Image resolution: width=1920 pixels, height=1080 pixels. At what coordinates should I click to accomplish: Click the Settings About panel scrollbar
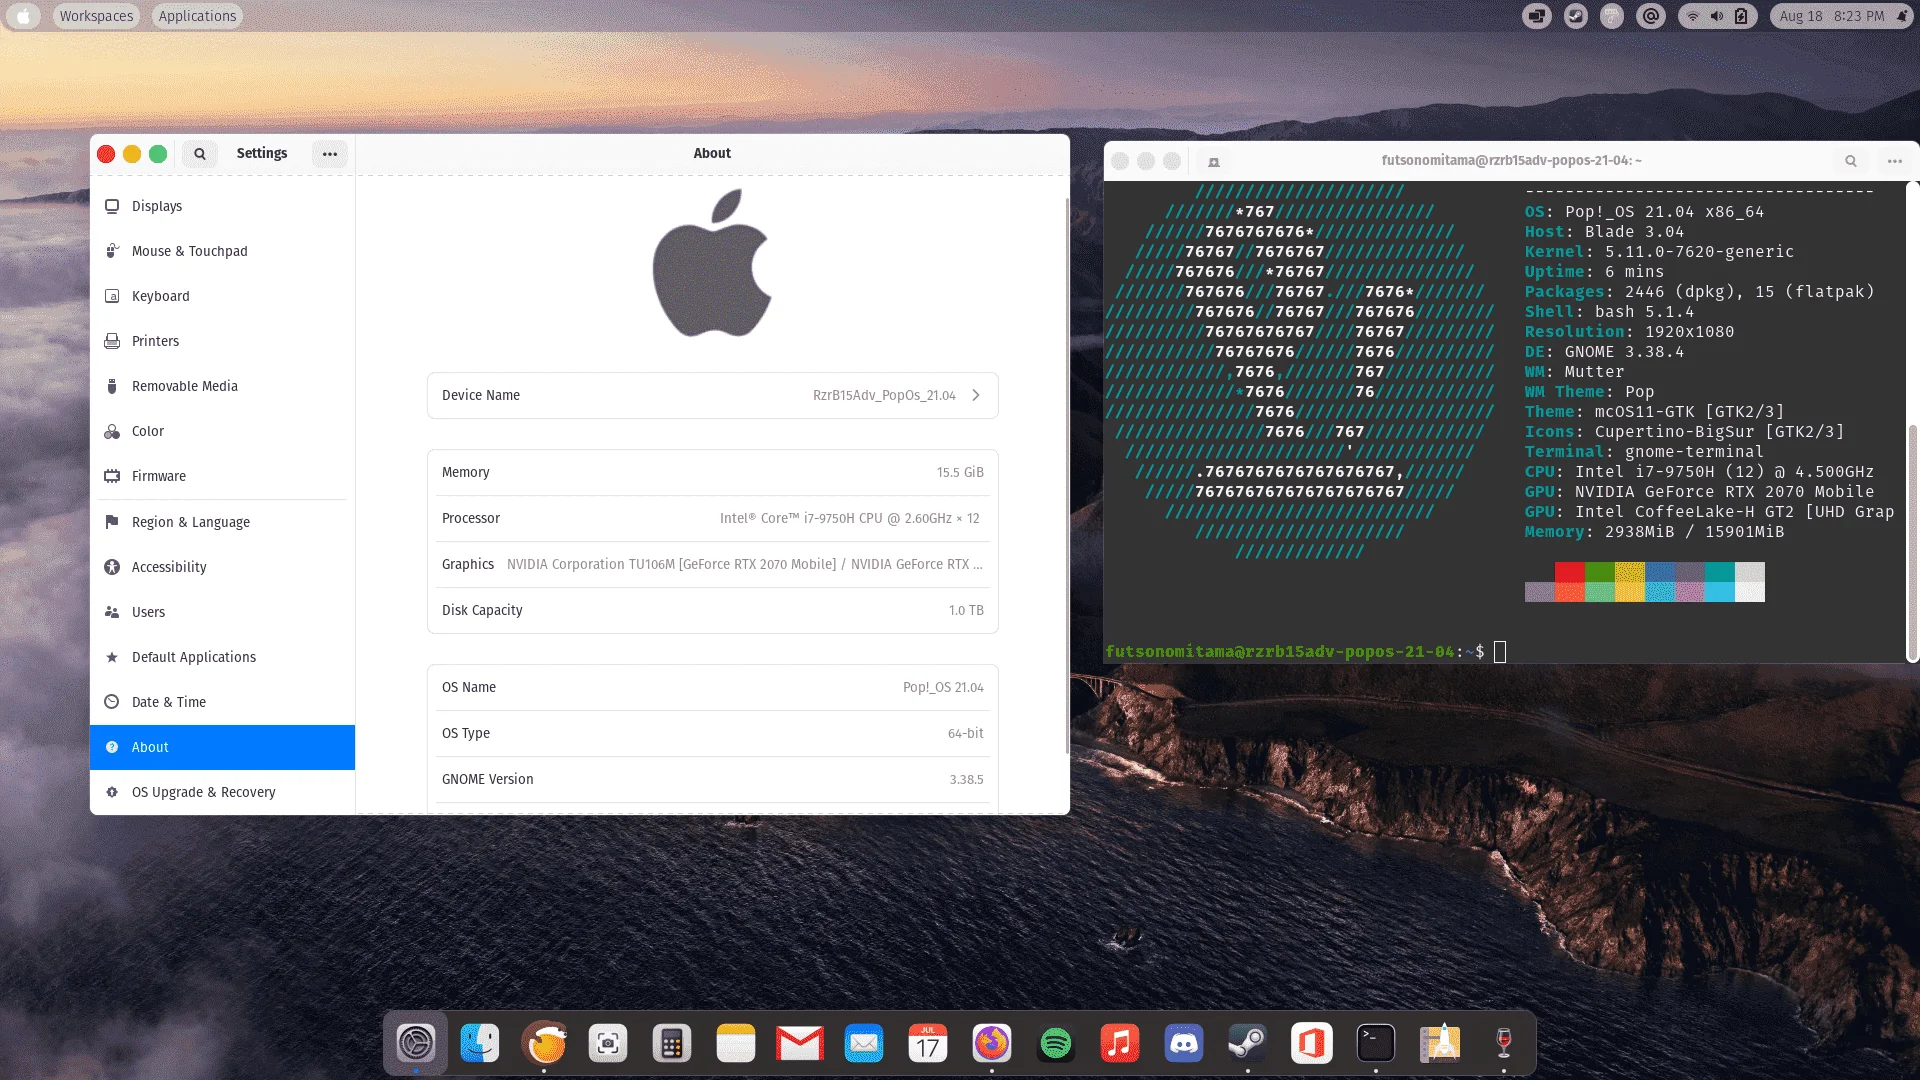pos(1067,475)
